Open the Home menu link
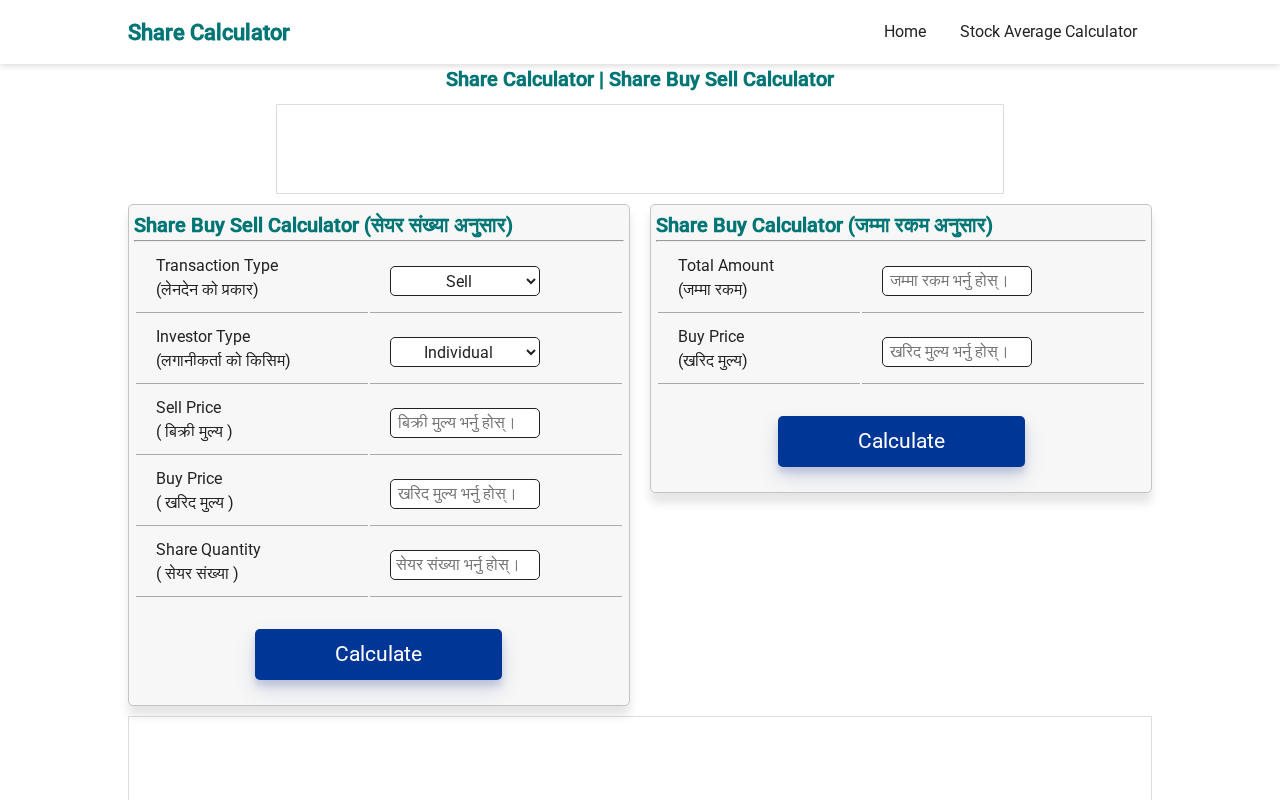1280x800 pixels. pos(905,32)
